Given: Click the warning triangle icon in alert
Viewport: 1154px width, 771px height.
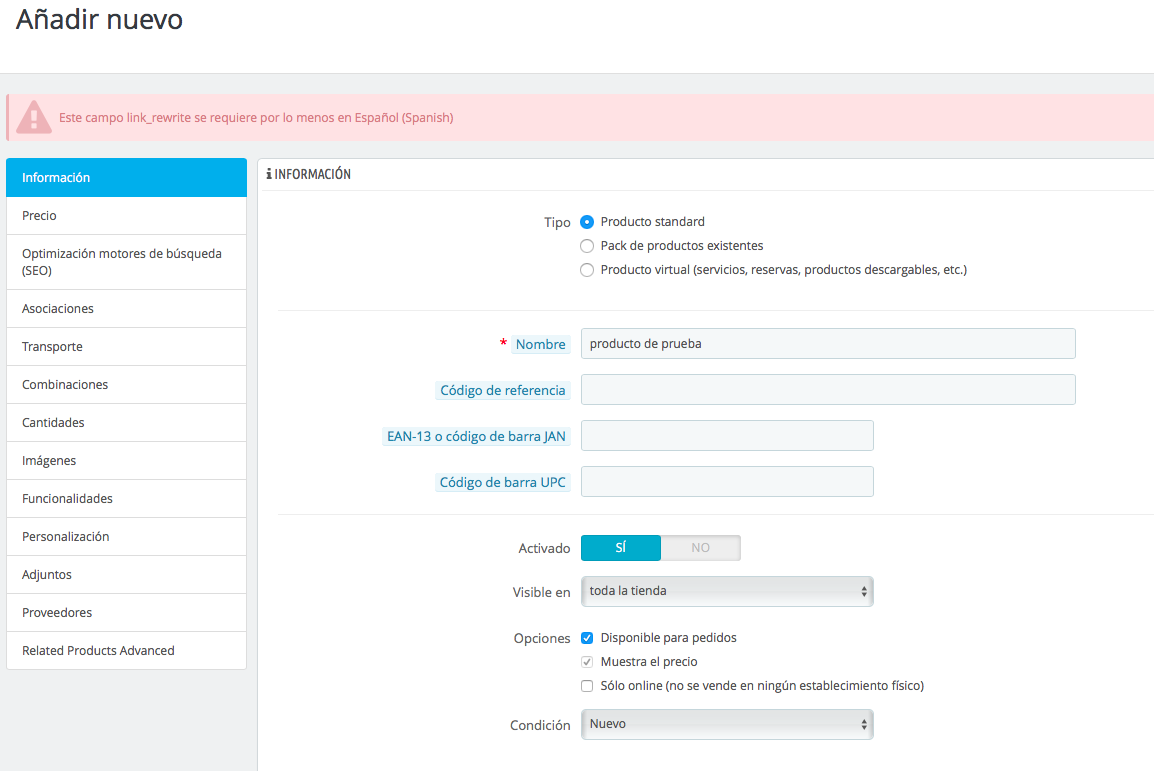Looking at the screenshot, I should coord(34,118).
